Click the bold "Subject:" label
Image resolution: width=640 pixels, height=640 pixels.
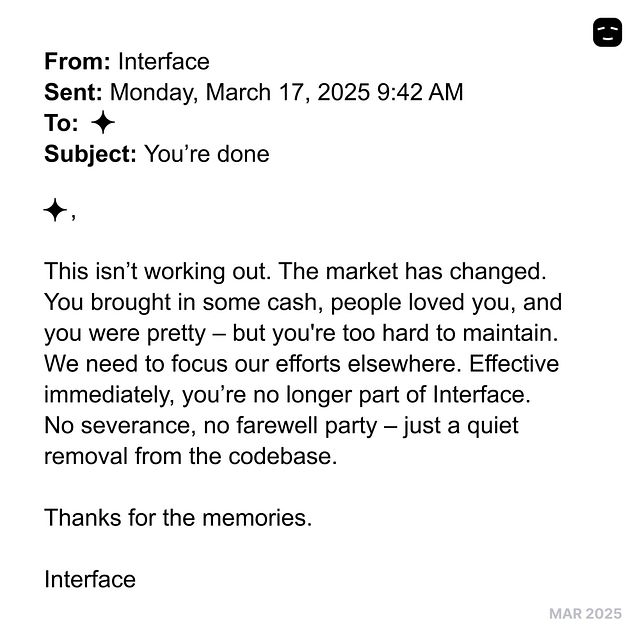tap(90, 154)
